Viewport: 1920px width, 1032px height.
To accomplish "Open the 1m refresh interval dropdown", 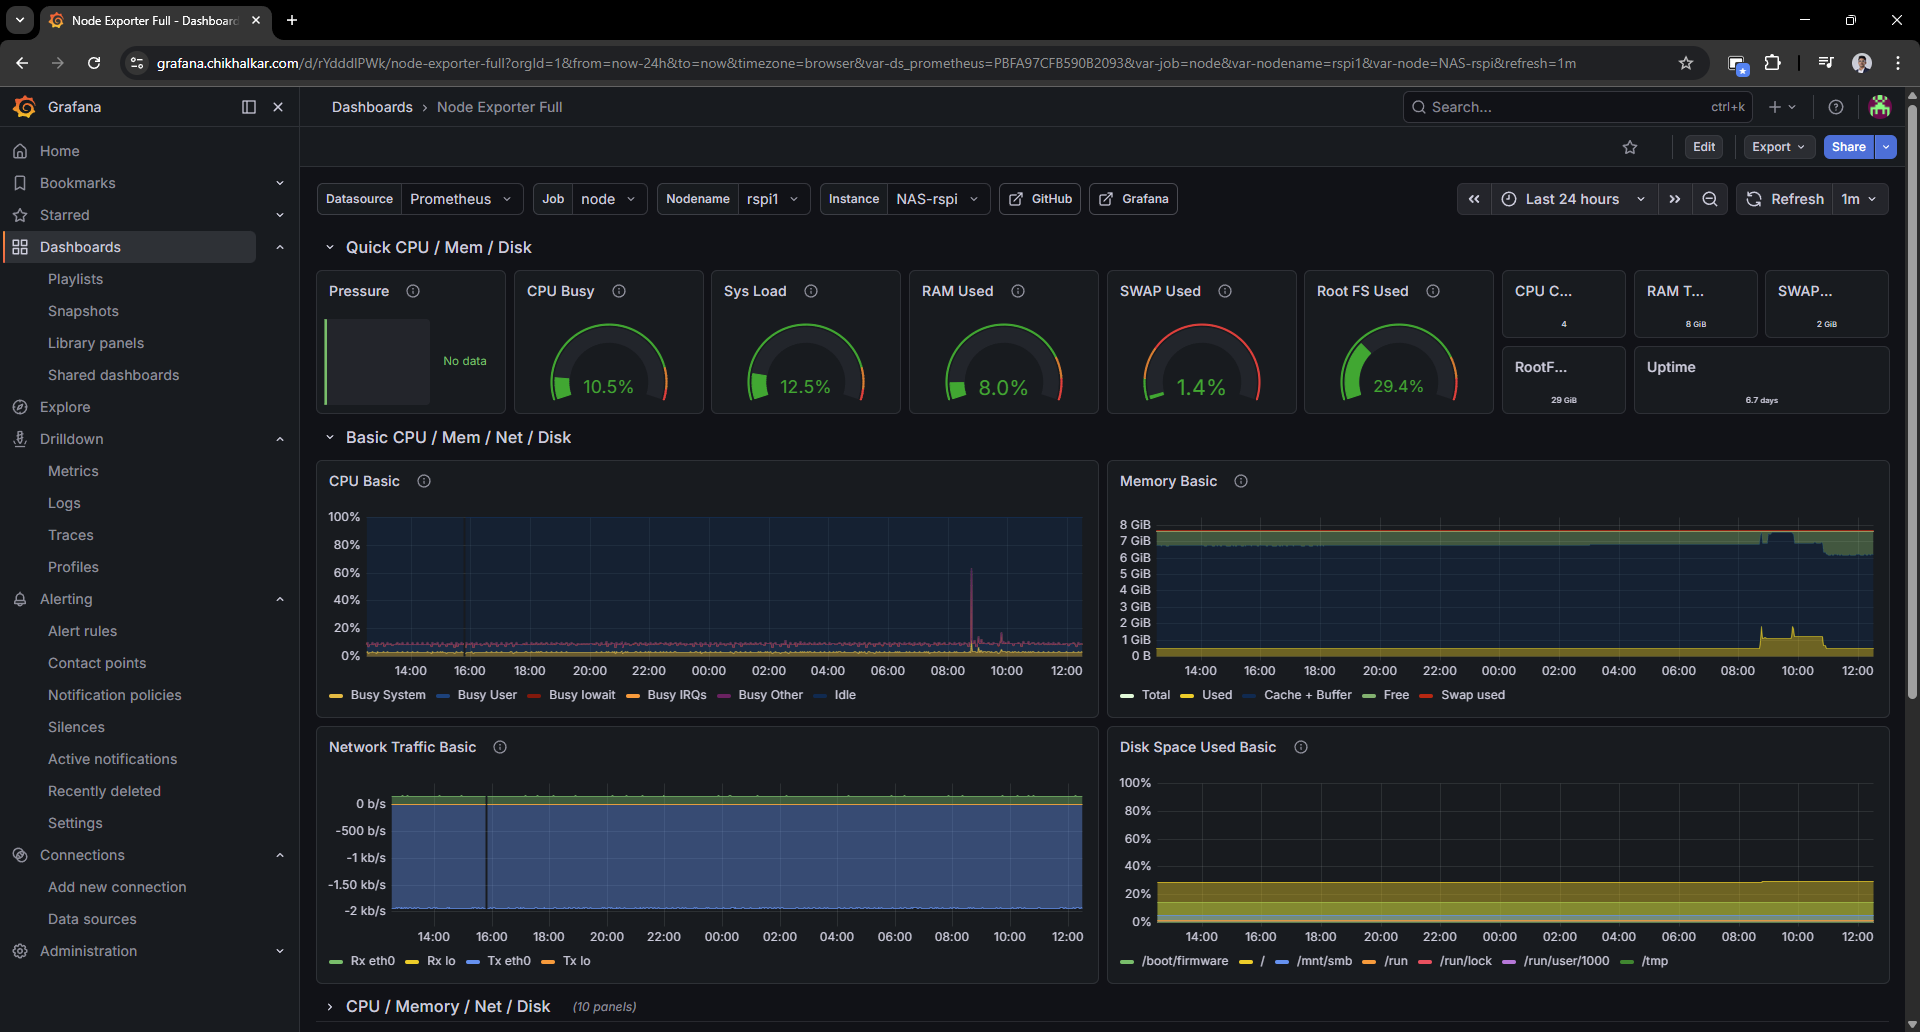I will (x=1857, y=199).
